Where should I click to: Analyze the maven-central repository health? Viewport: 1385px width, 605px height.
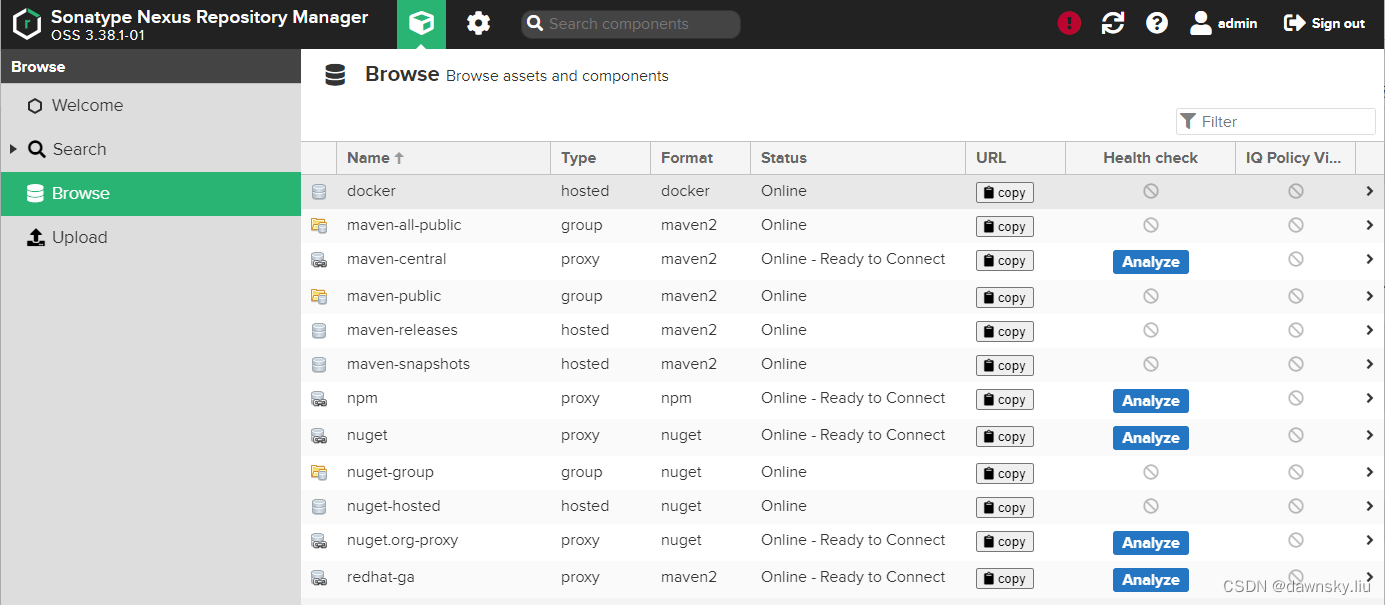click(x=1150, y=262)
